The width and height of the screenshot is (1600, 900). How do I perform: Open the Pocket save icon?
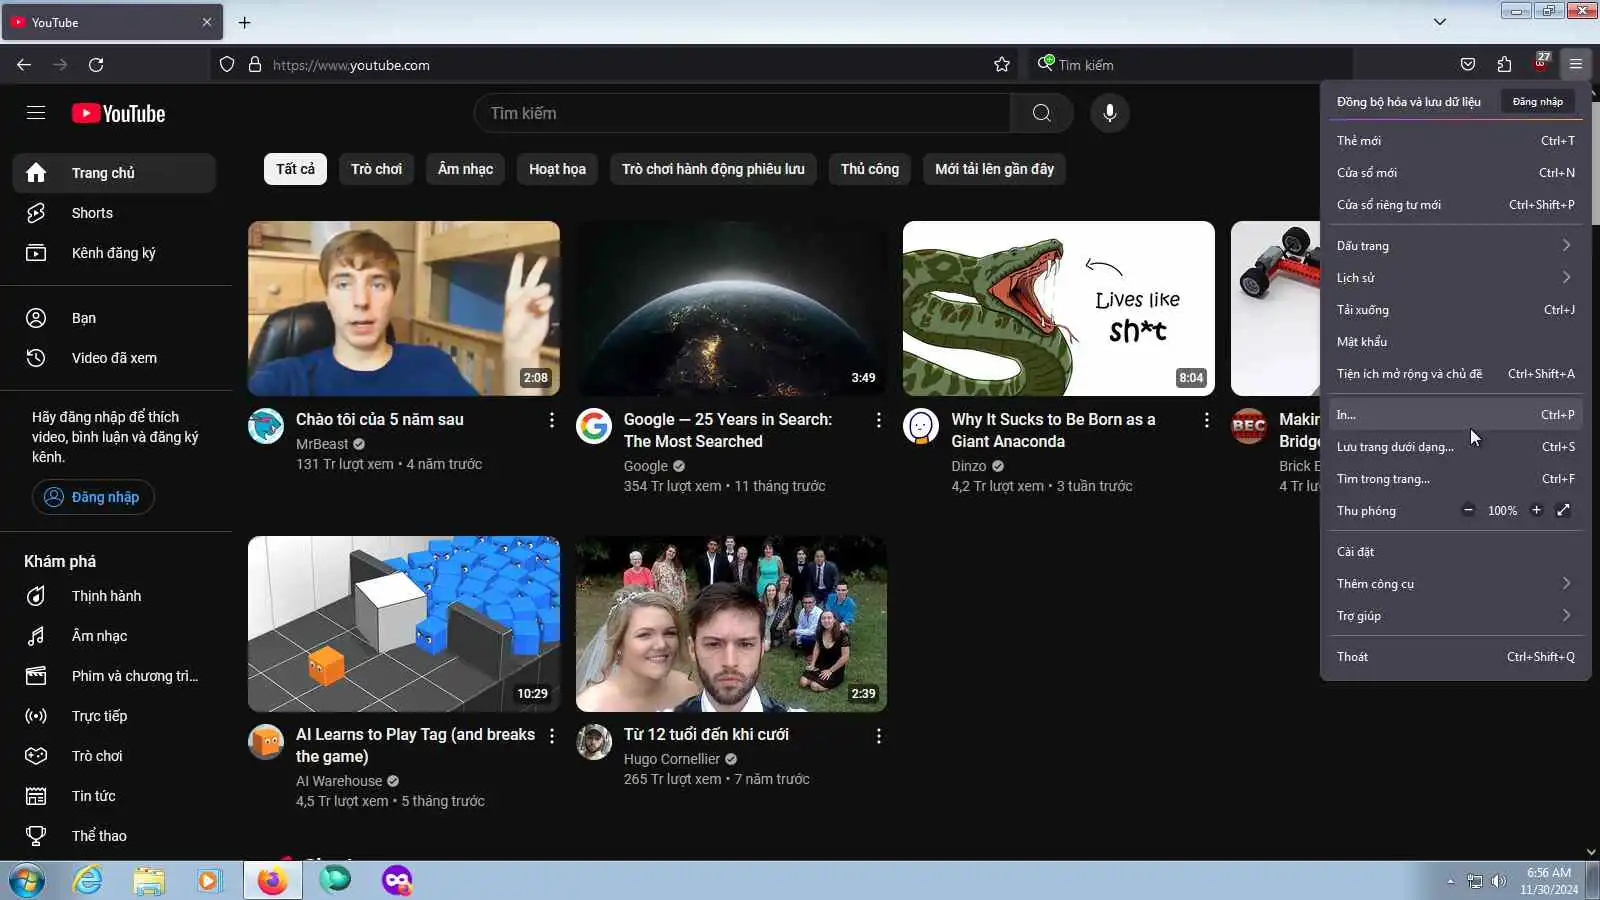click(1468, 65)
